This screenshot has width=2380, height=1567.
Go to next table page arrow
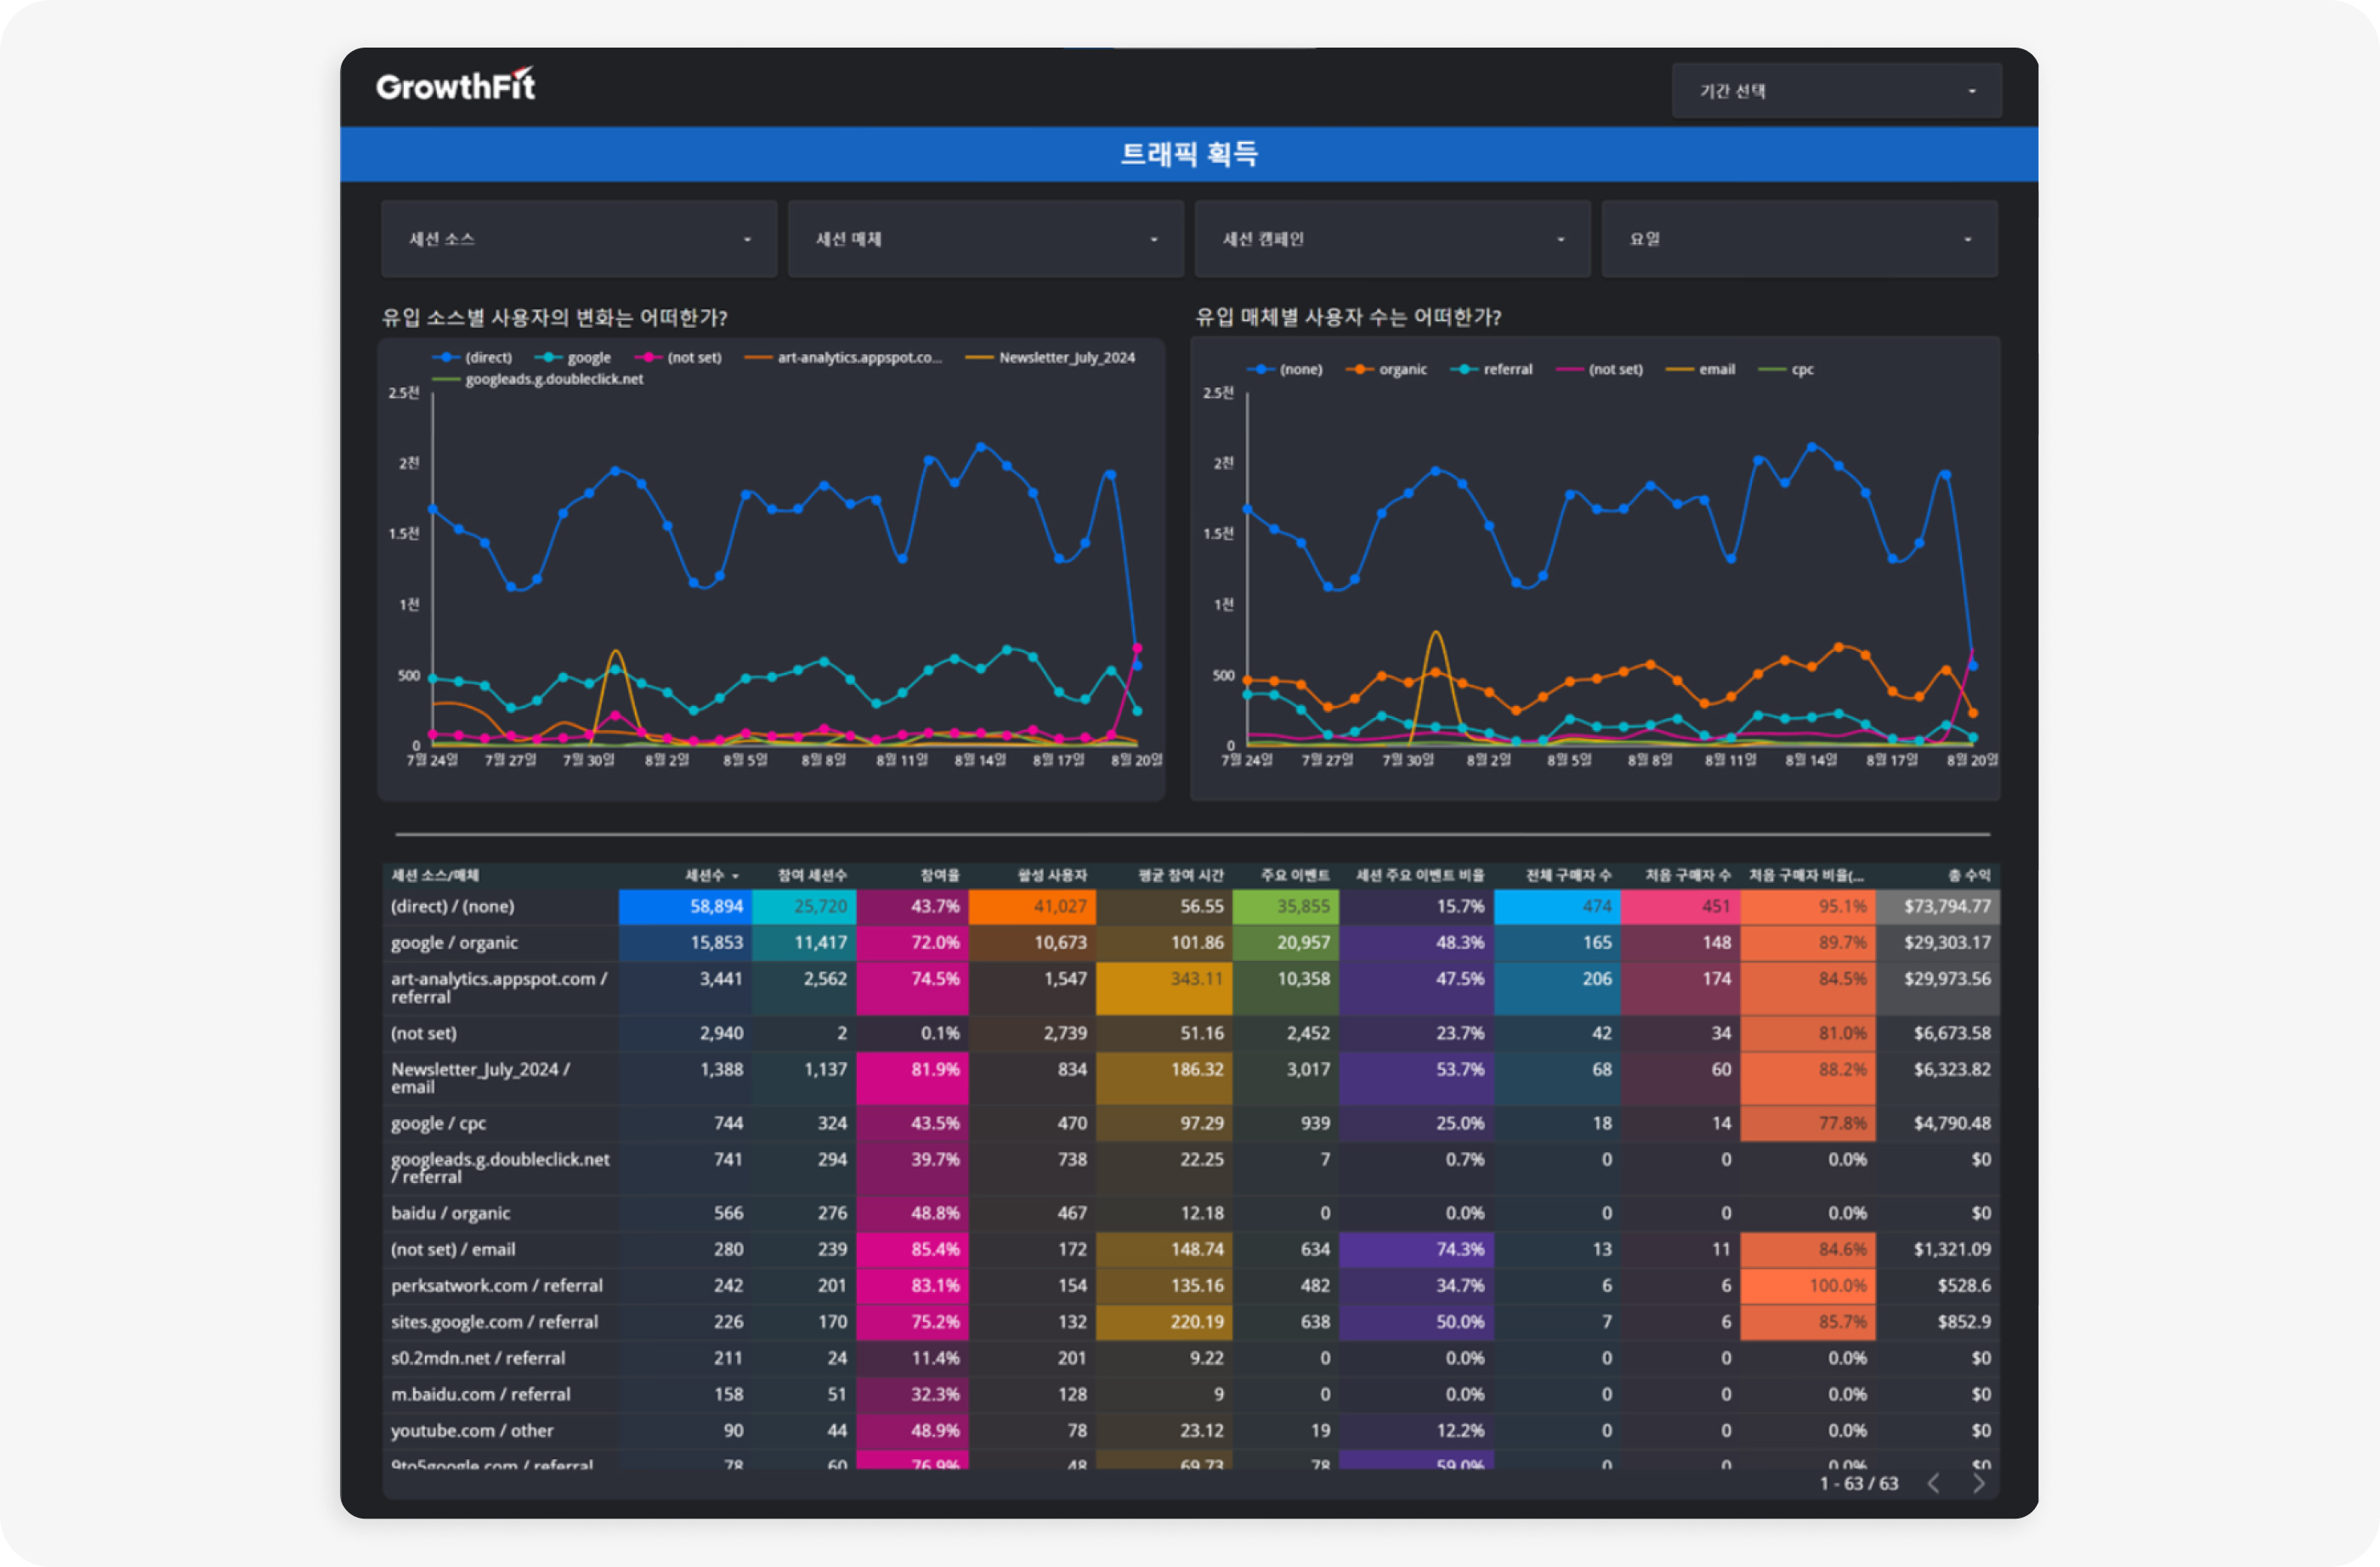tap(1979, 1483)
